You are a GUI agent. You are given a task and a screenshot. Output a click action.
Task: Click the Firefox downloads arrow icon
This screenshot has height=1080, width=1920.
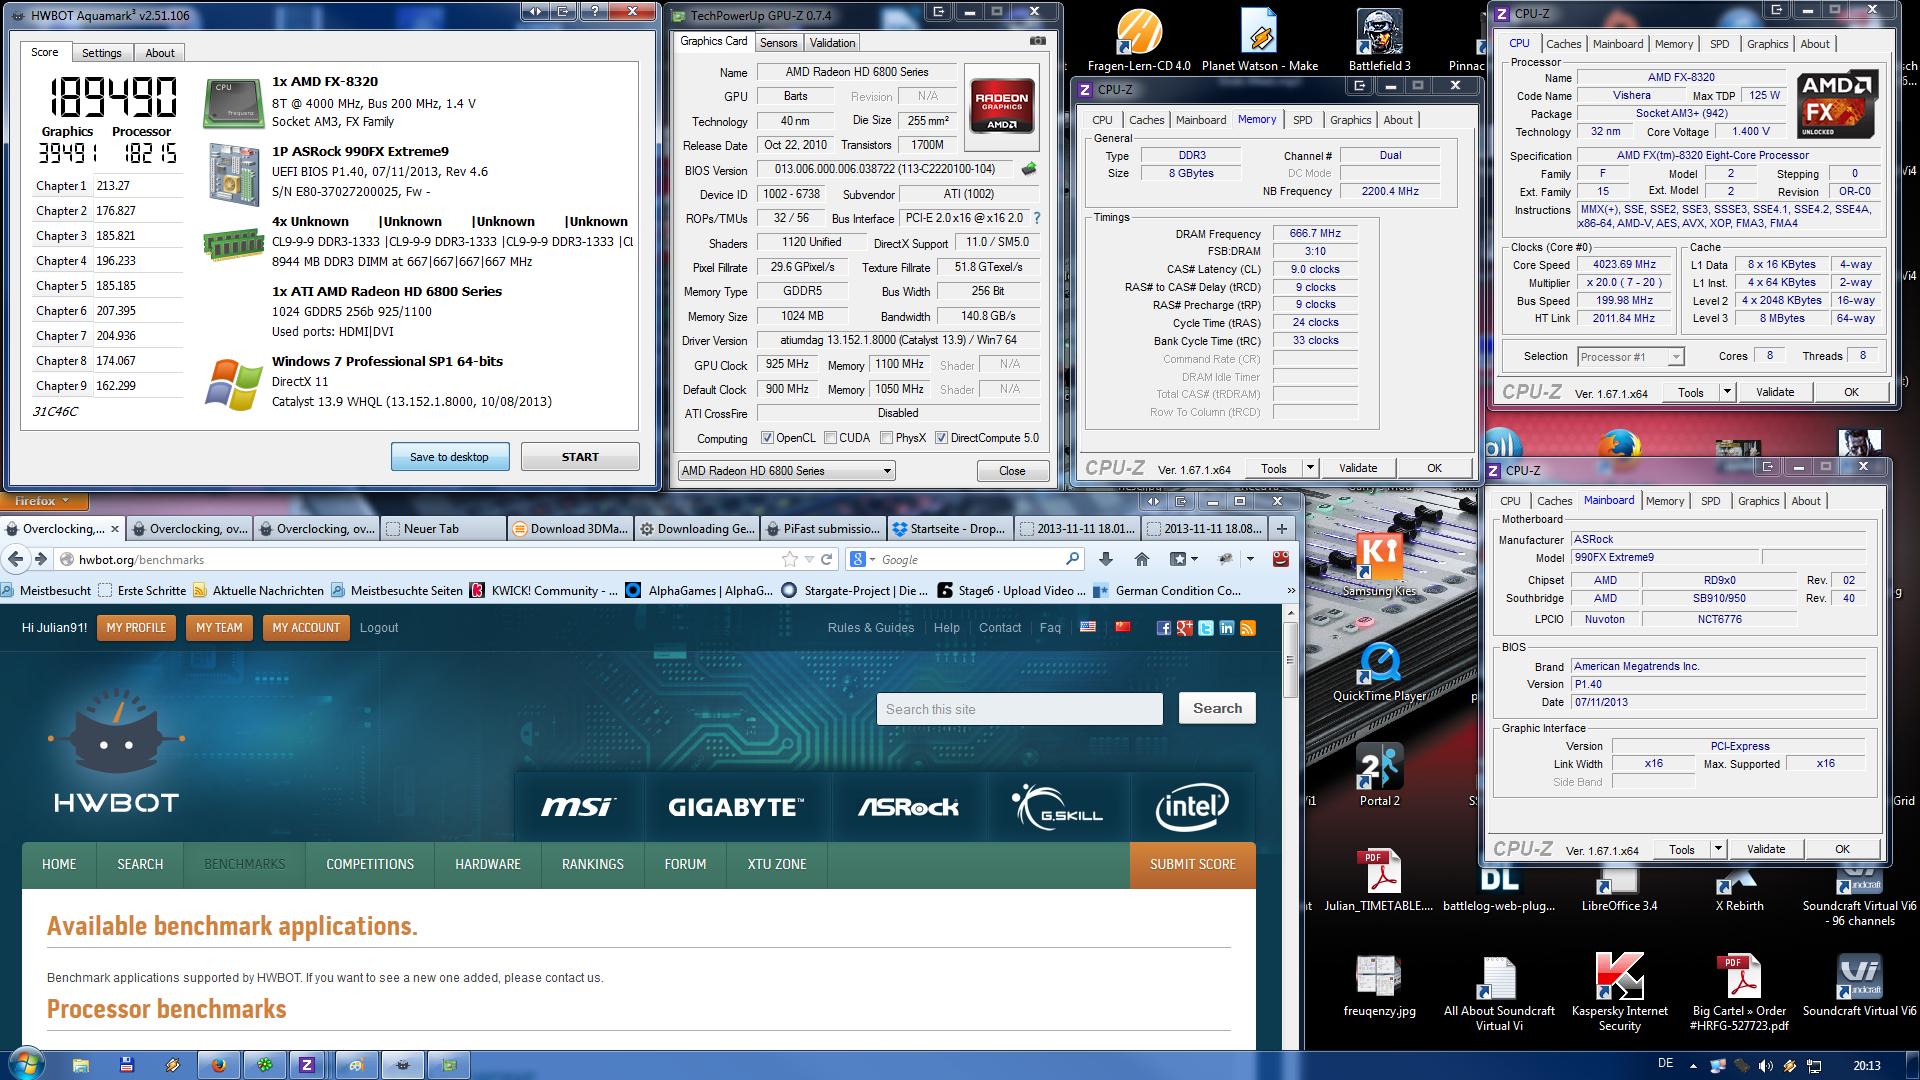[1106, 559]
